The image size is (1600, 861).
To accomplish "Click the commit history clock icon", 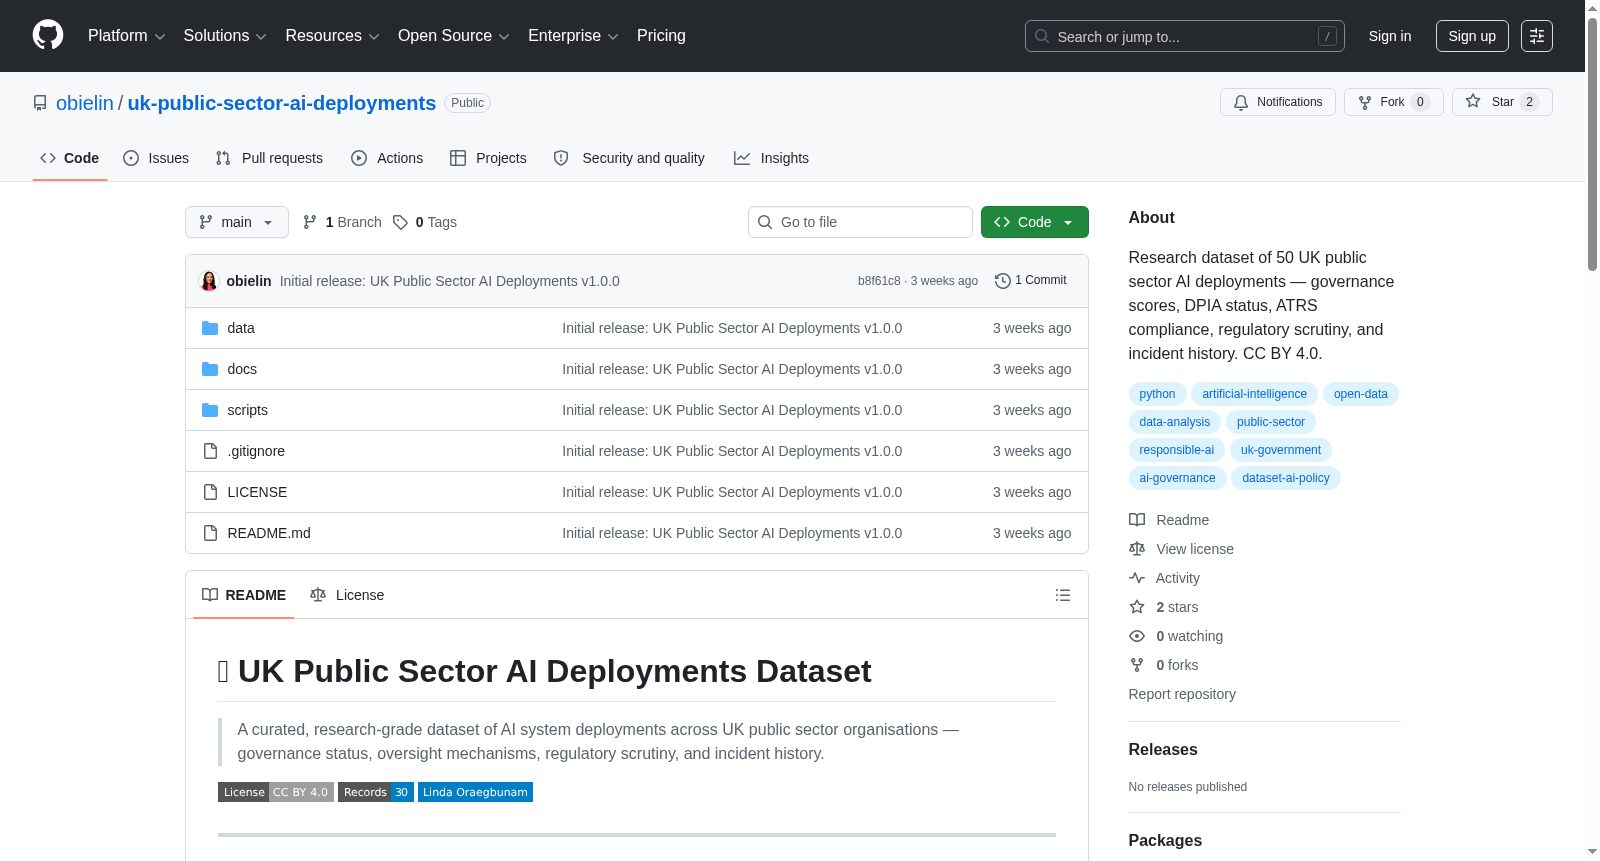I will pos(1002,281).
